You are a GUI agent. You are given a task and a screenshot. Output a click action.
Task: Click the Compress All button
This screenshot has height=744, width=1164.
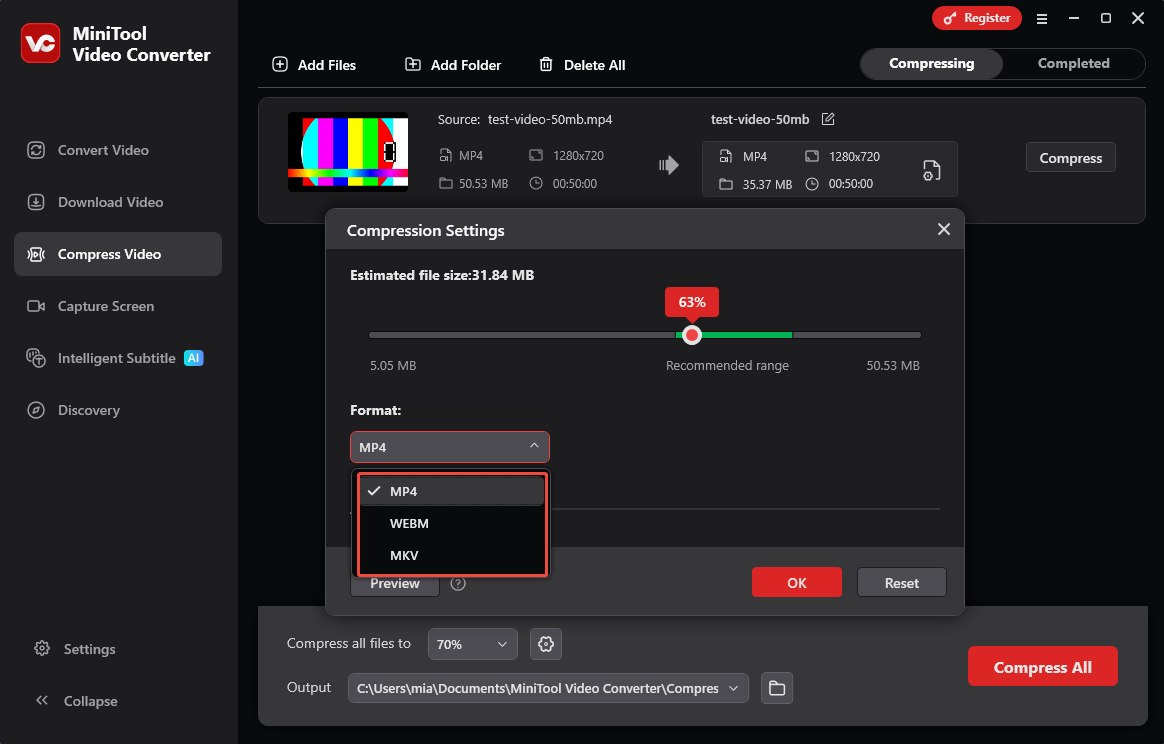coord(1042,665)
